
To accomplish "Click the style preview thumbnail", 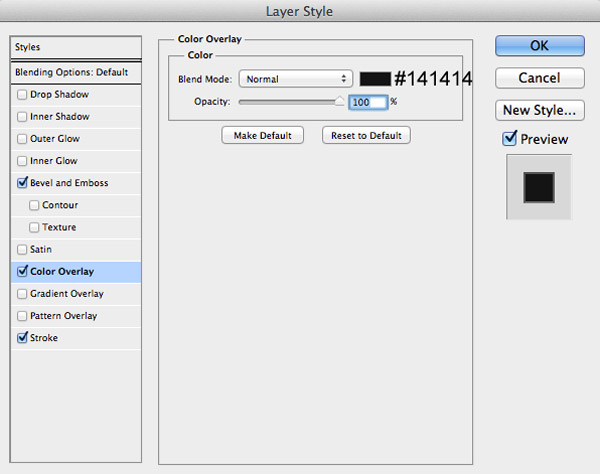I will pos(539,187).
